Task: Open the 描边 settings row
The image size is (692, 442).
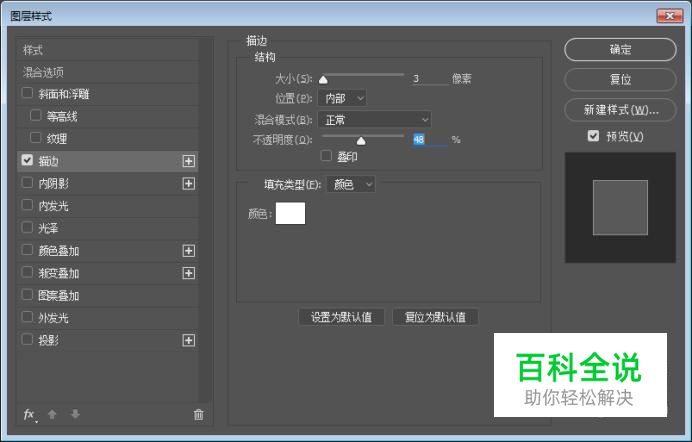Action: [108, 161]
